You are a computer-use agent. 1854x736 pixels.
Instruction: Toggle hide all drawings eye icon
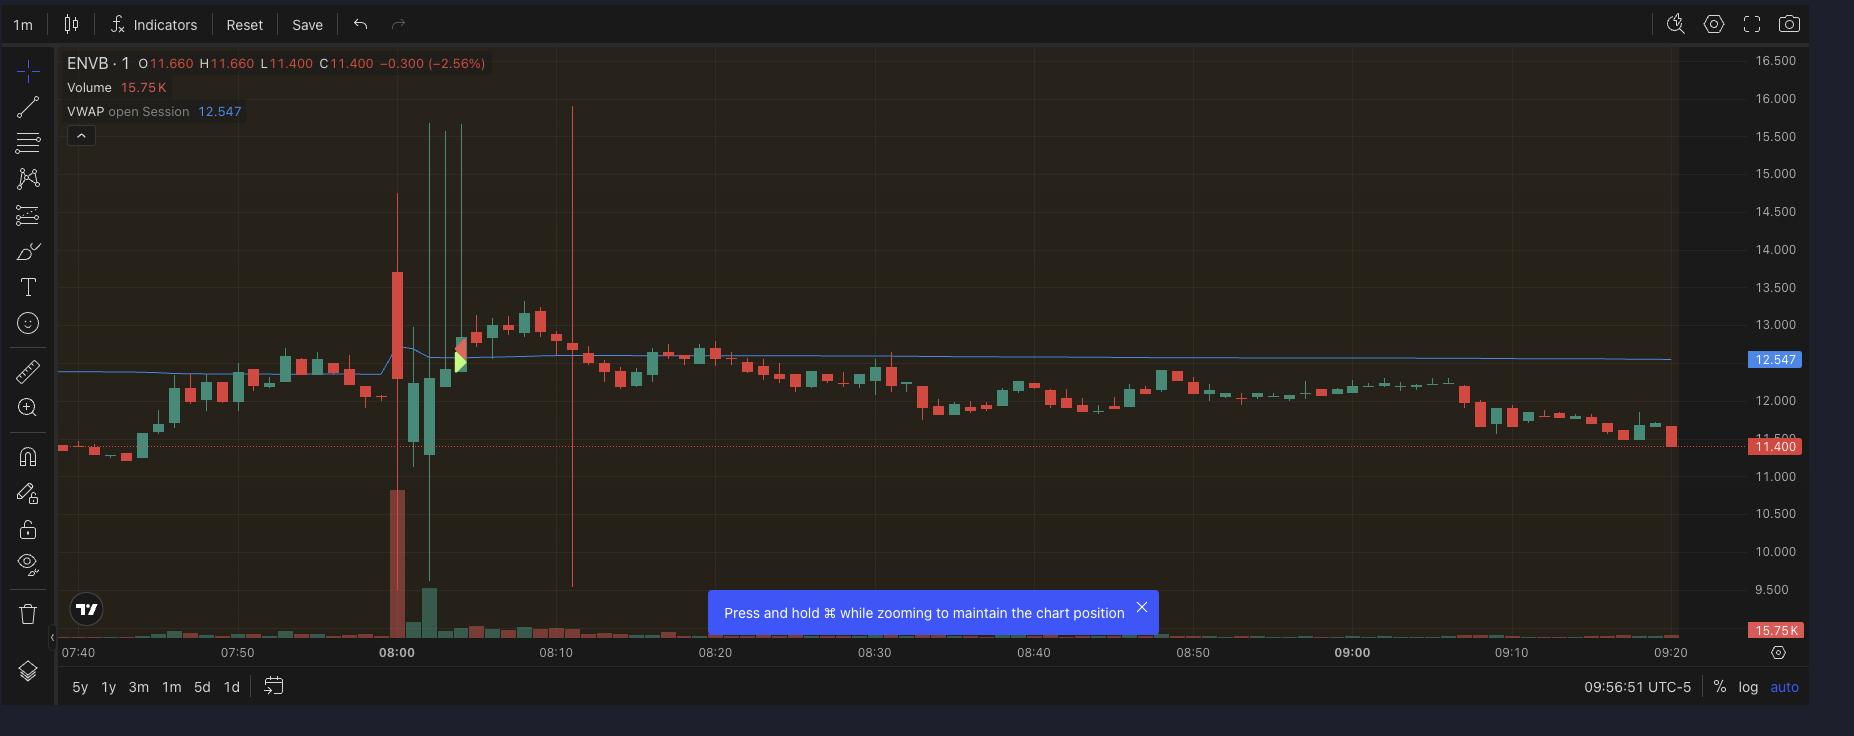click(28, 564)
